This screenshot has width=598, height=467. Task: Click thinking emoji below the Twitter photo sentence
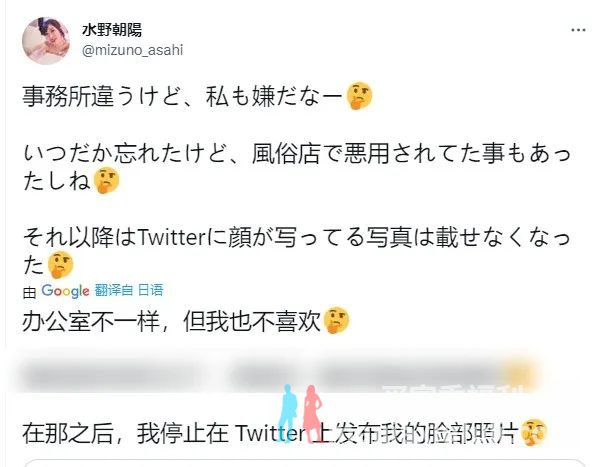point(60,265)
